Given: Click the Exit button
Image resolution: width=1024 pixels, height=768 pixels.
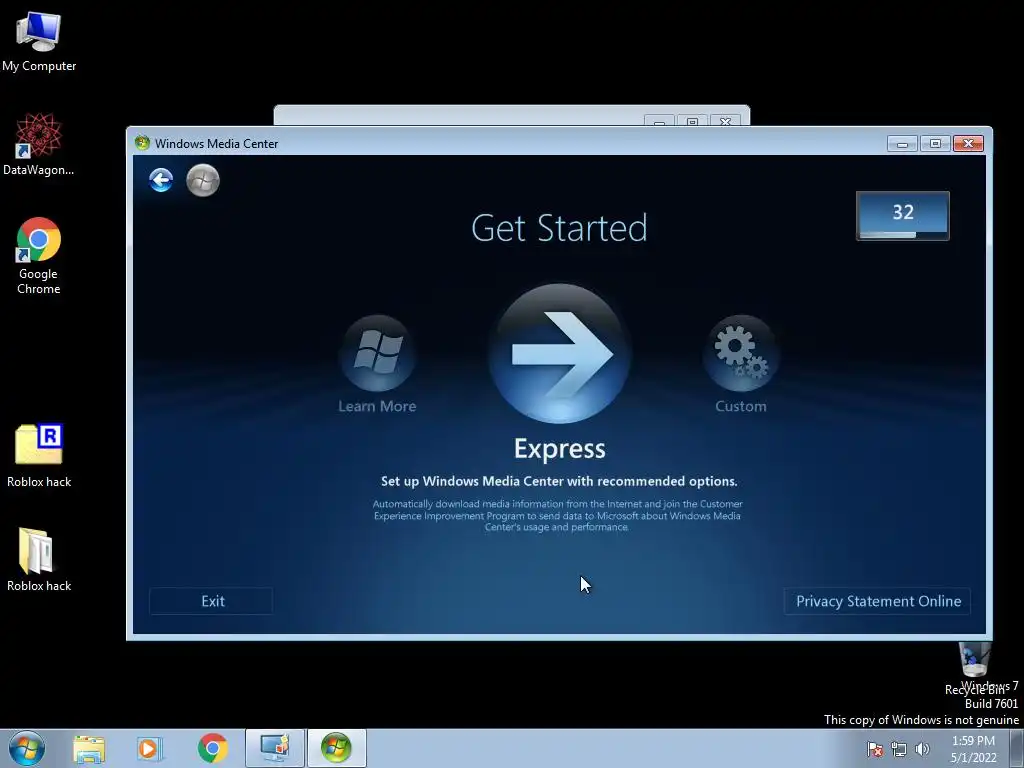Looking at the screenshot, I should tap(212, 601).
